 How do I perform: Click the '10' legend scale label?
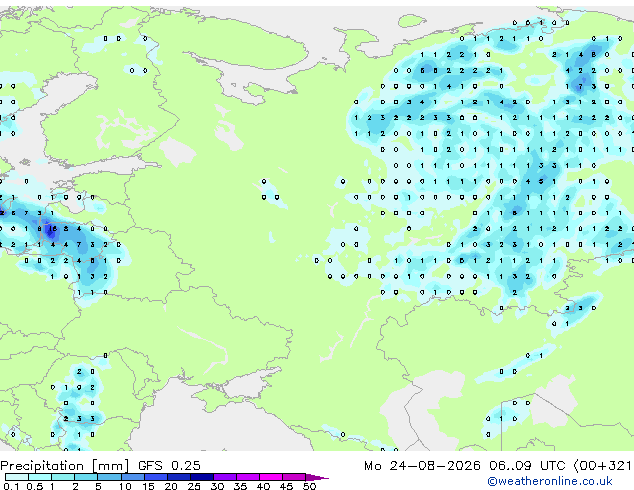click(x=125, y=486)
